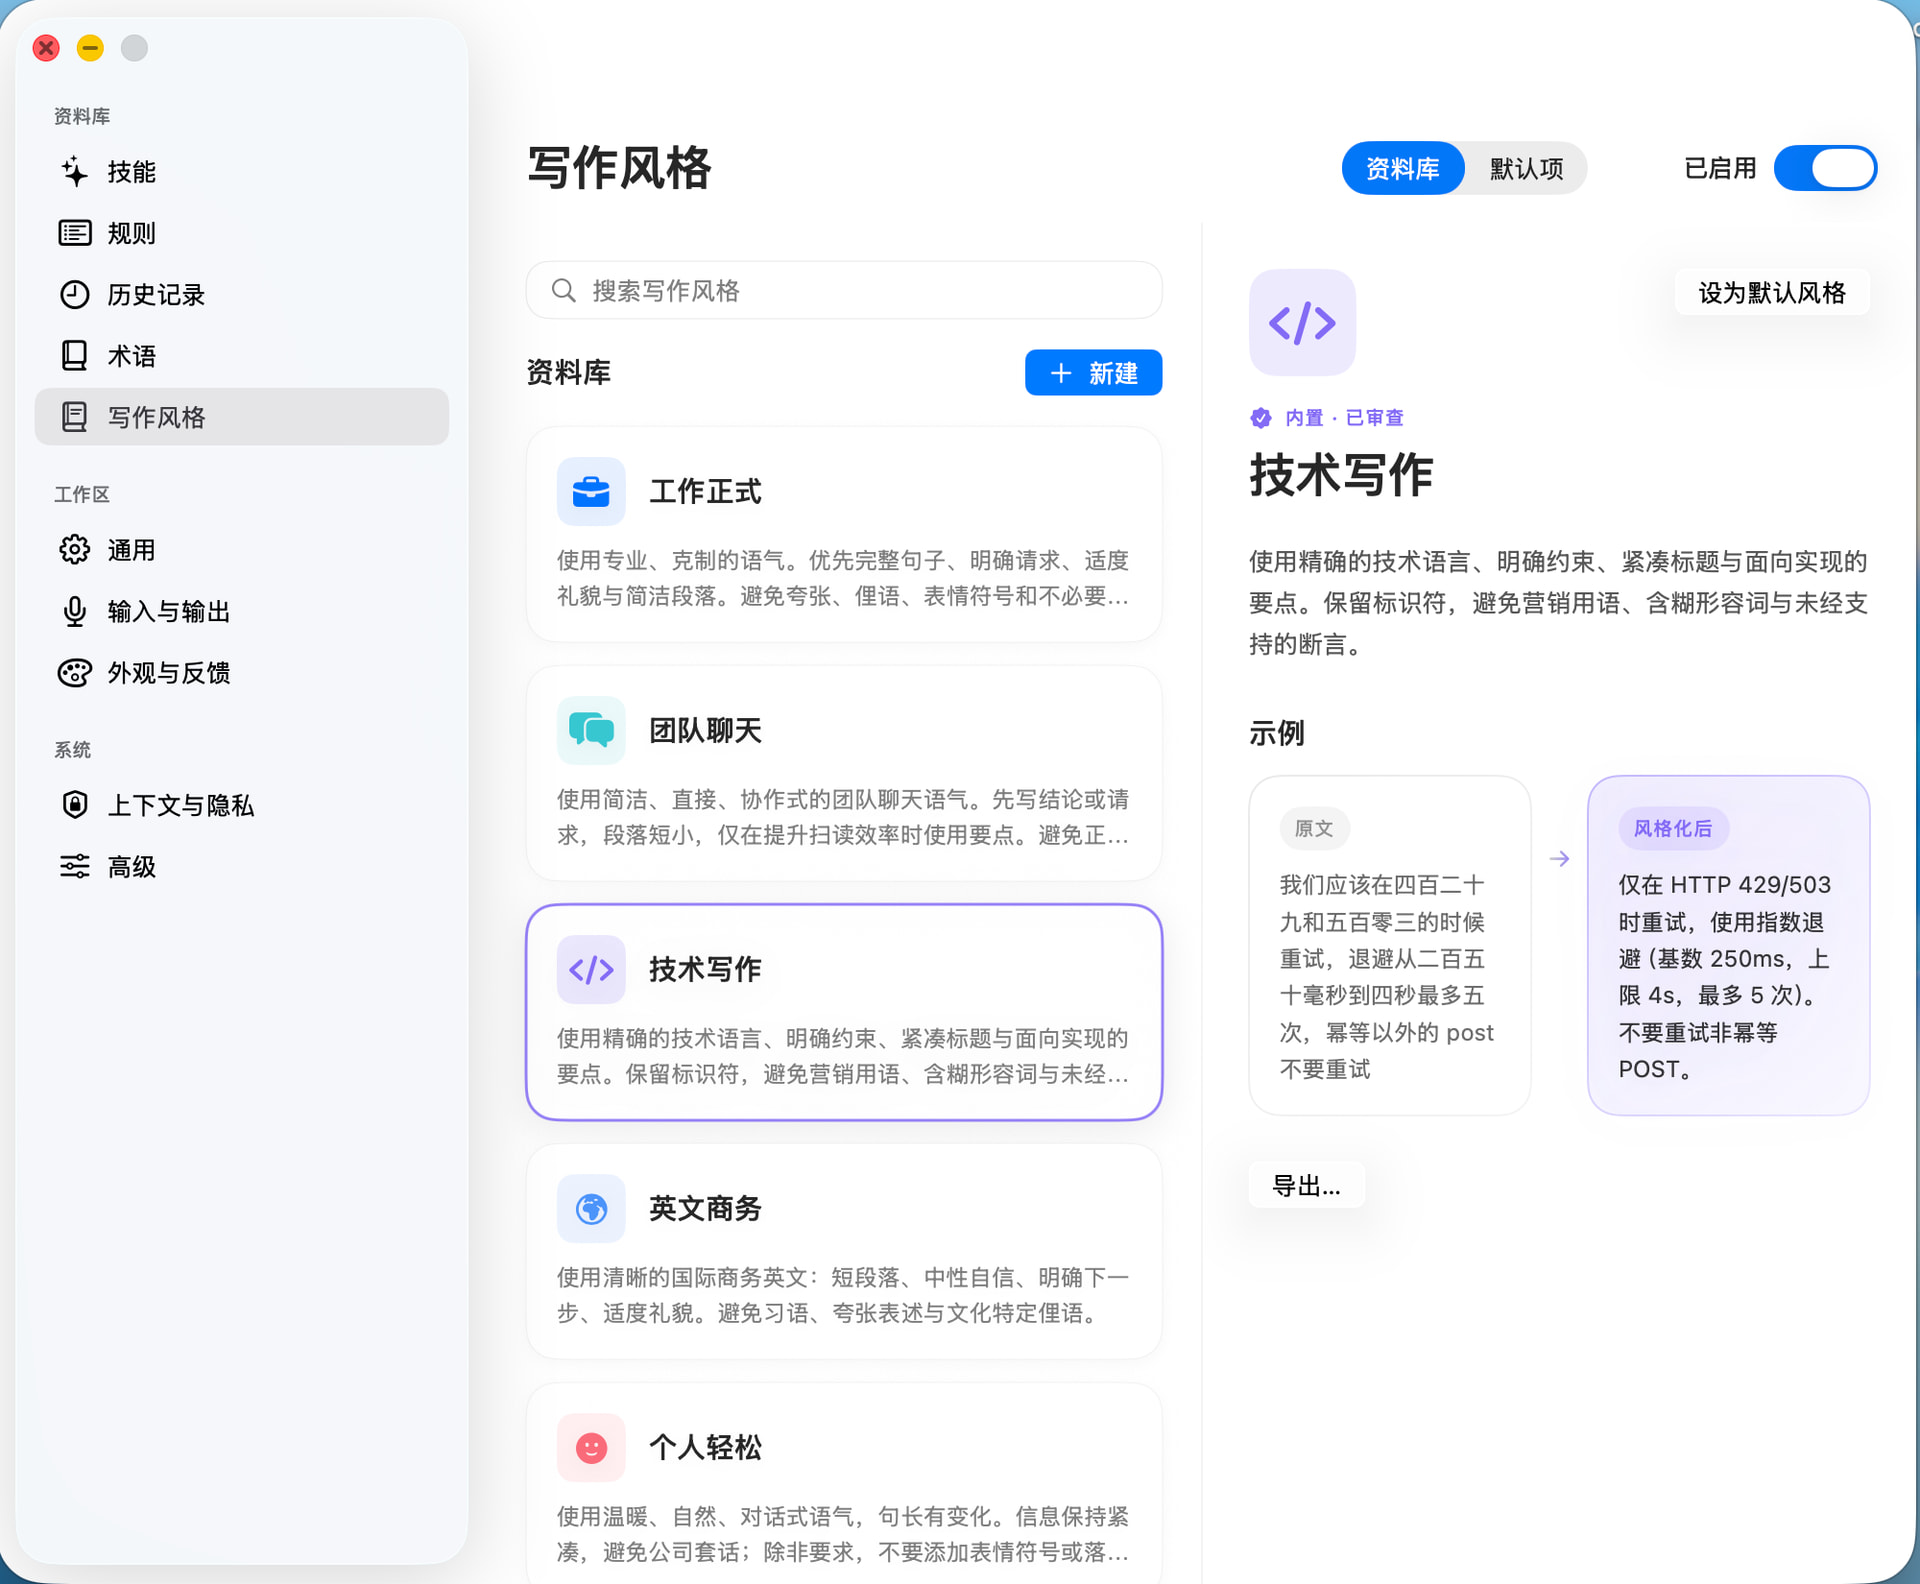Click the 示例 heading
The height and width of the screenshot is (1584, 1920).
click(1277, 733)
